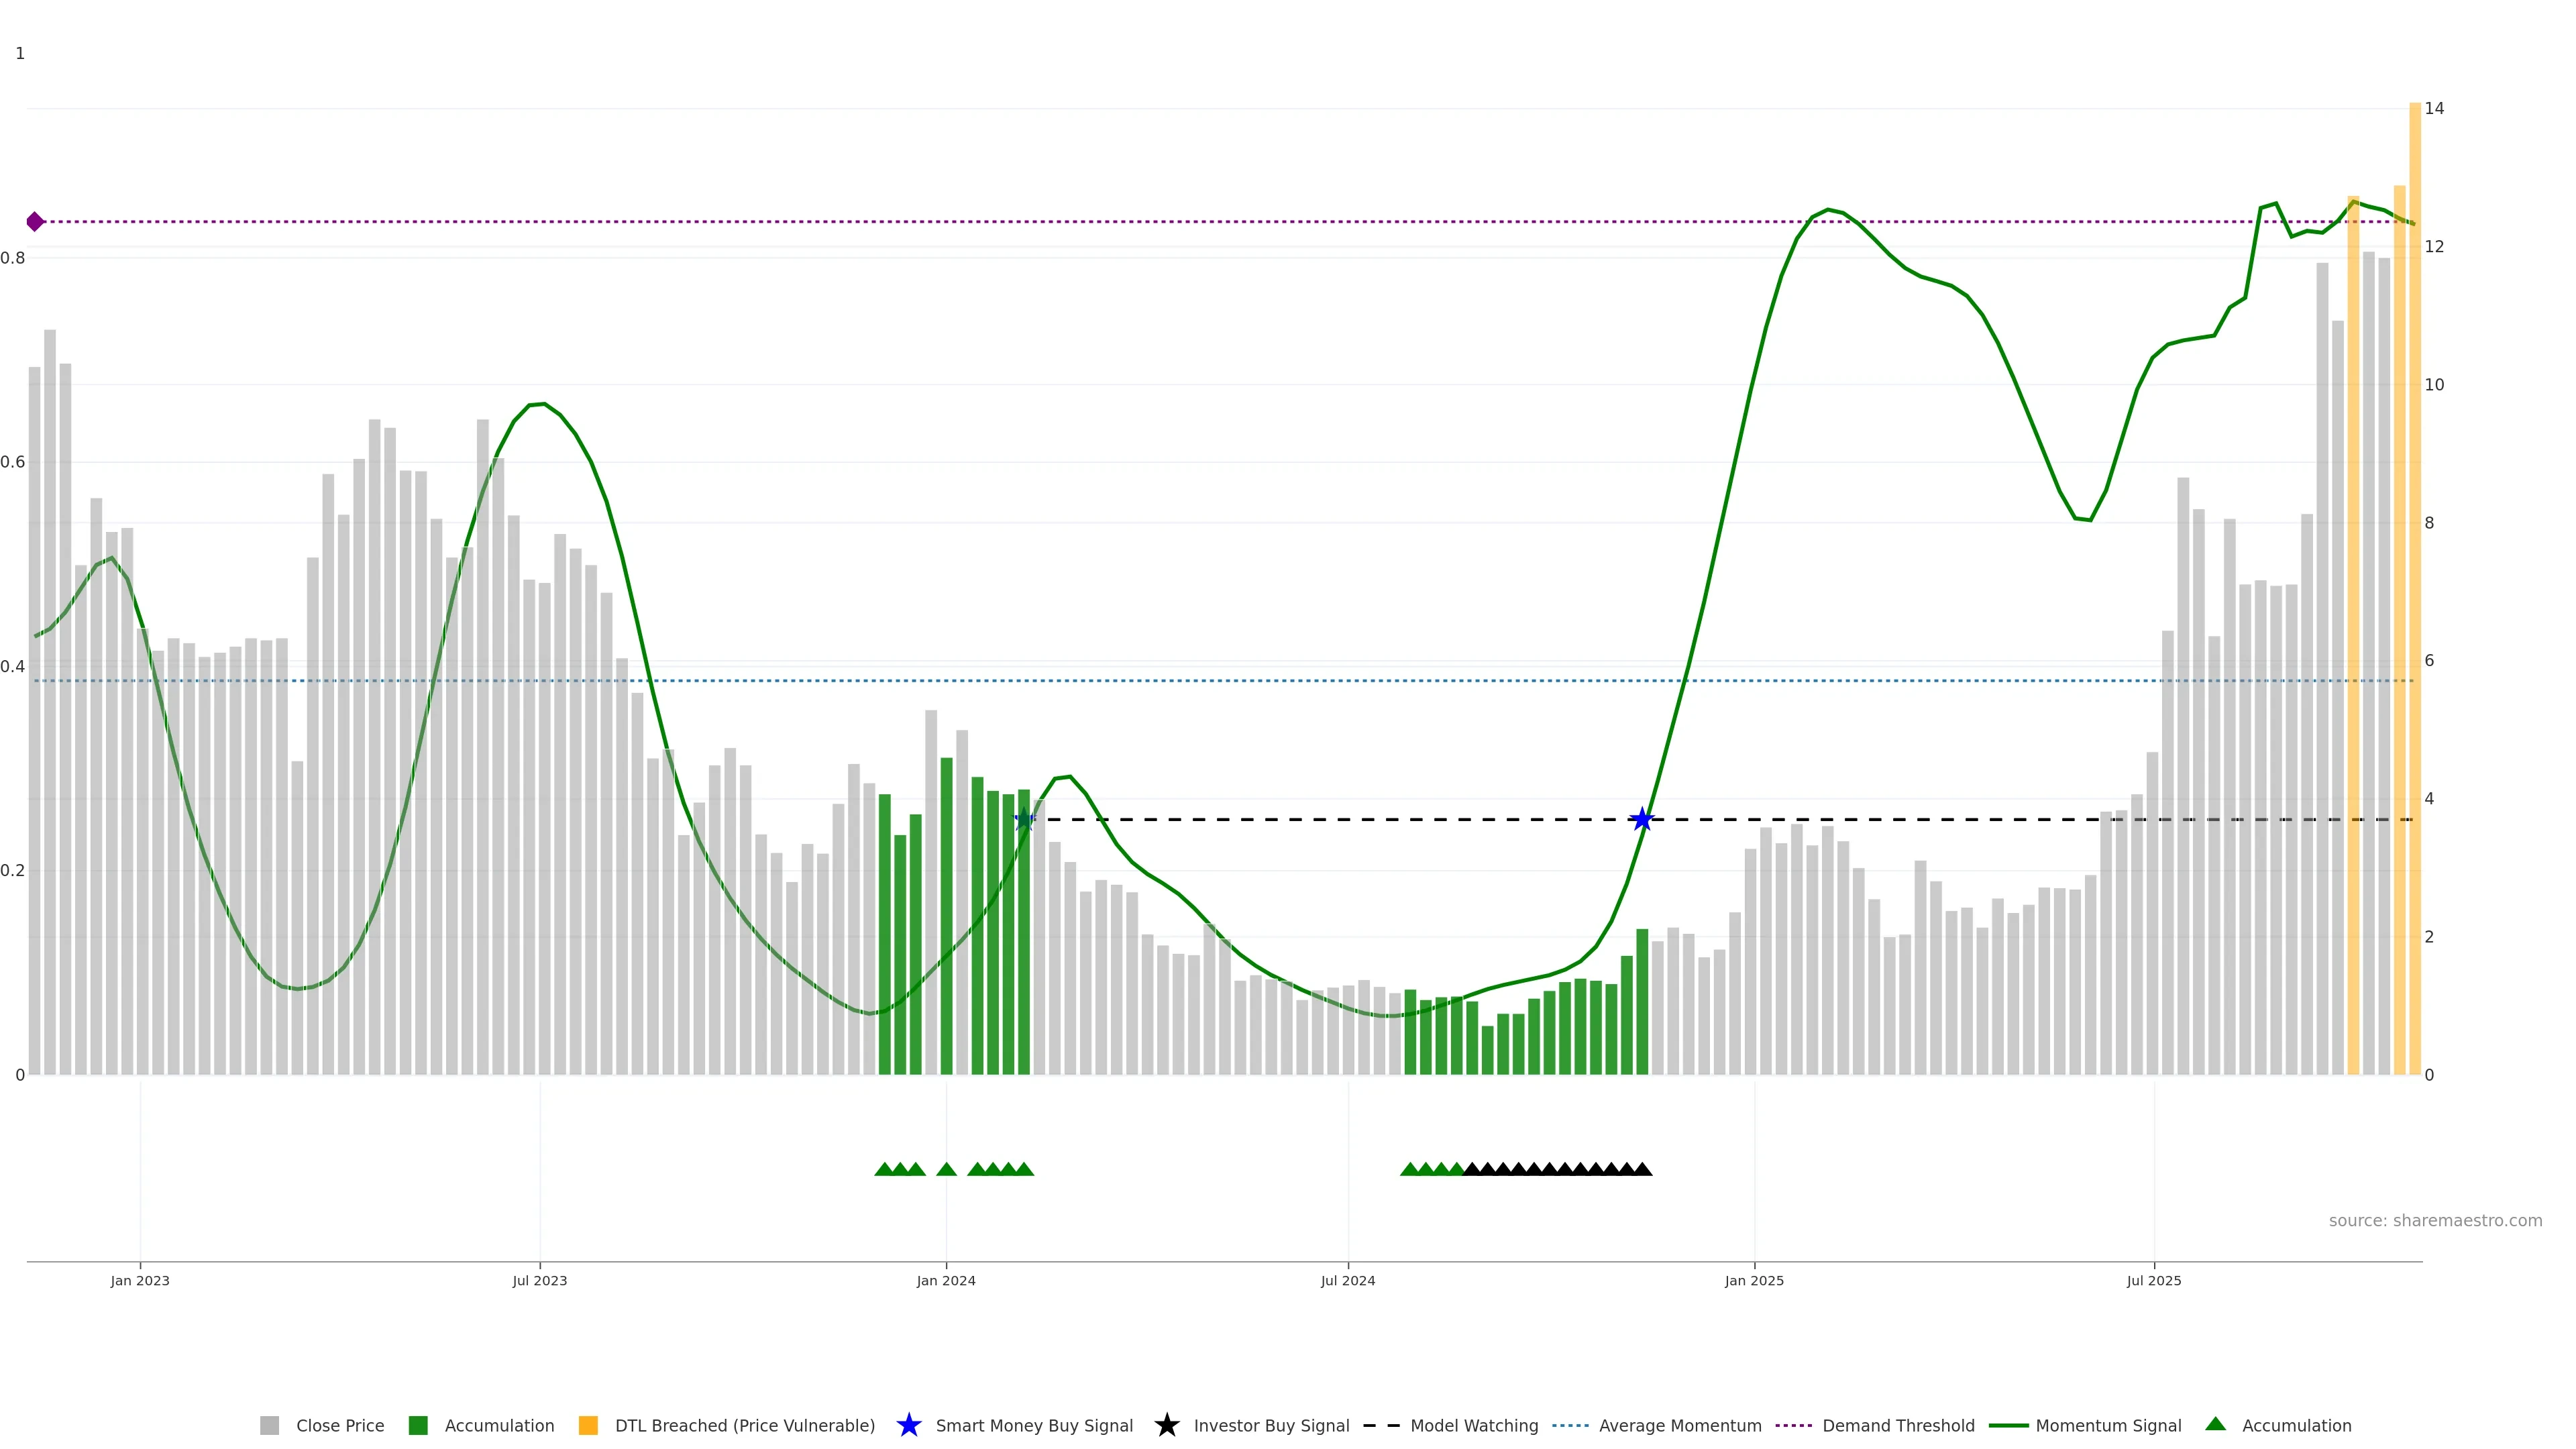Click the orange DTL Breached legend swatch

(588, 1426)
